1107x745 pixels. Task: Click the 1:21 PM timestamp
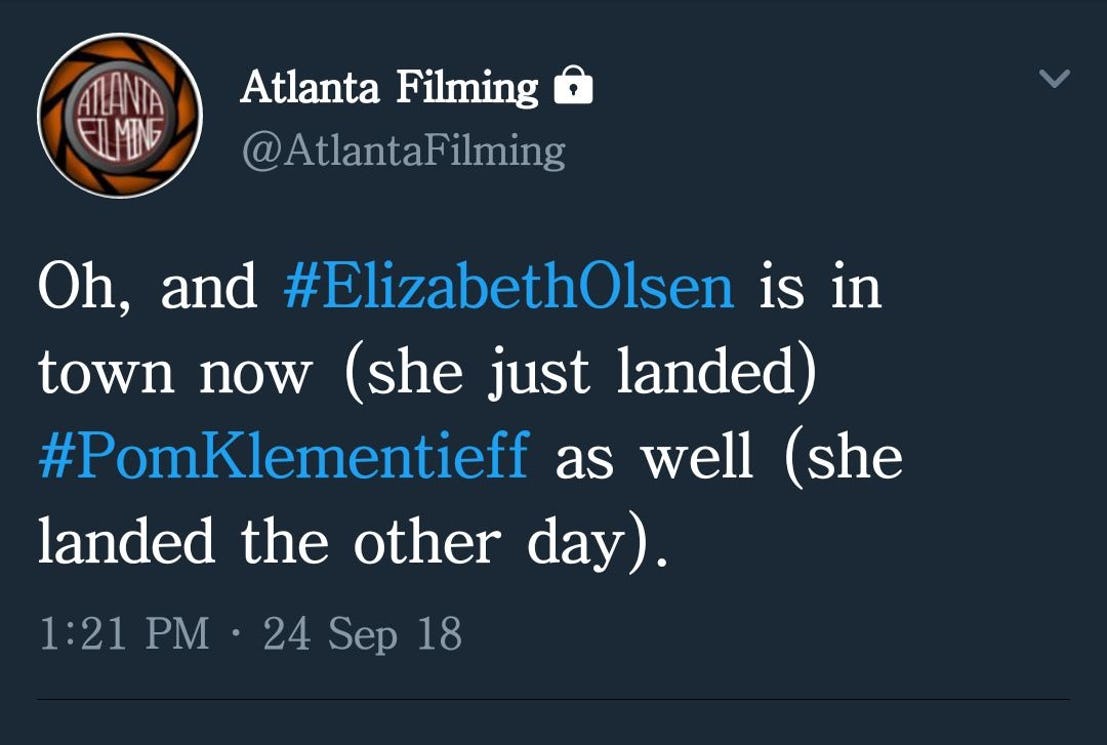pos(124,633)
